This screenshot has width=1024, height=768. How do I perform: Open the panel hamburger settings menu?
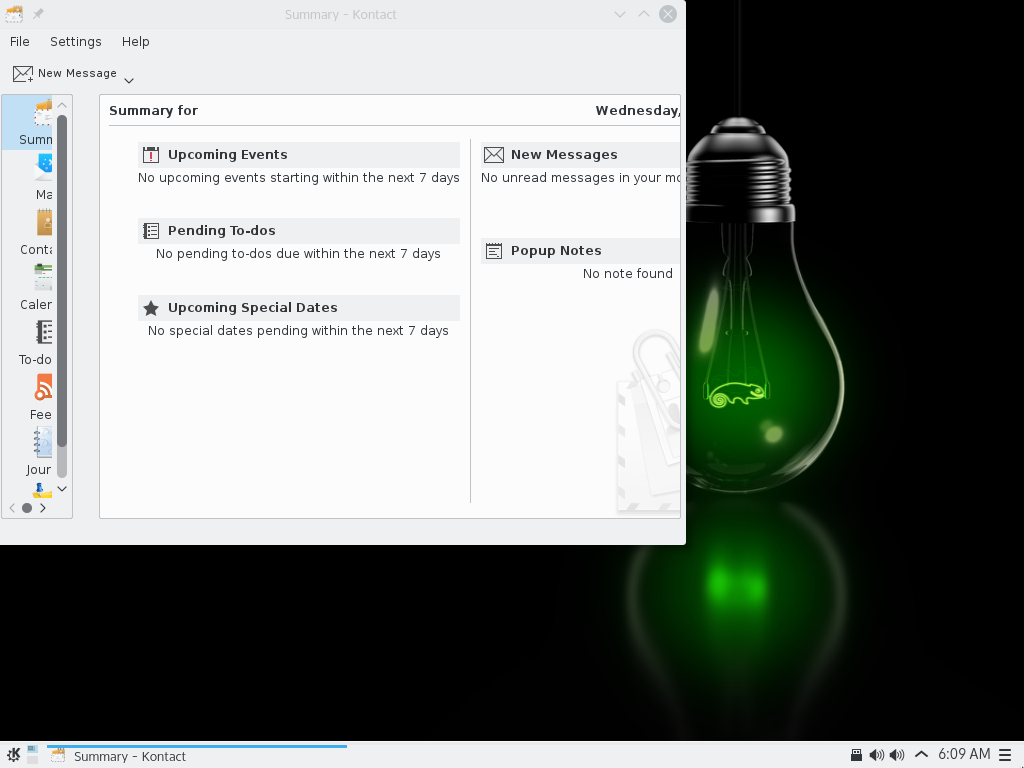click(x=1005, y=755)
